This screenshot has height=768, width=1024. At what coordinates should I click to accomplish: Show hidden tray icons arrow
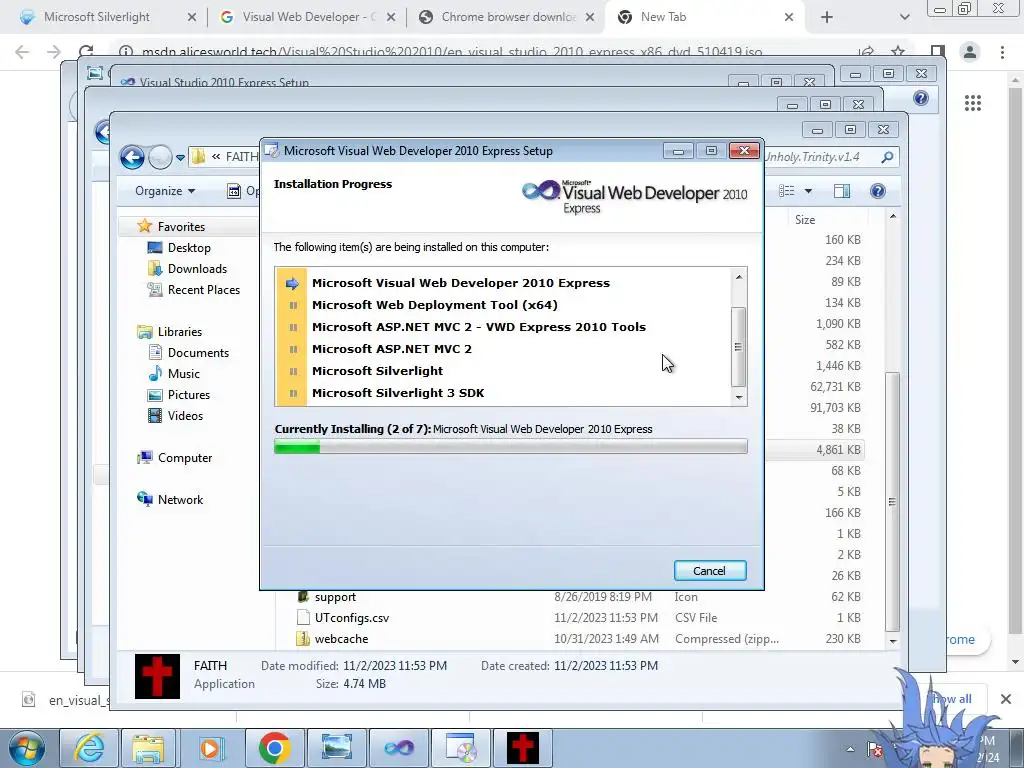tap(850, 749)
